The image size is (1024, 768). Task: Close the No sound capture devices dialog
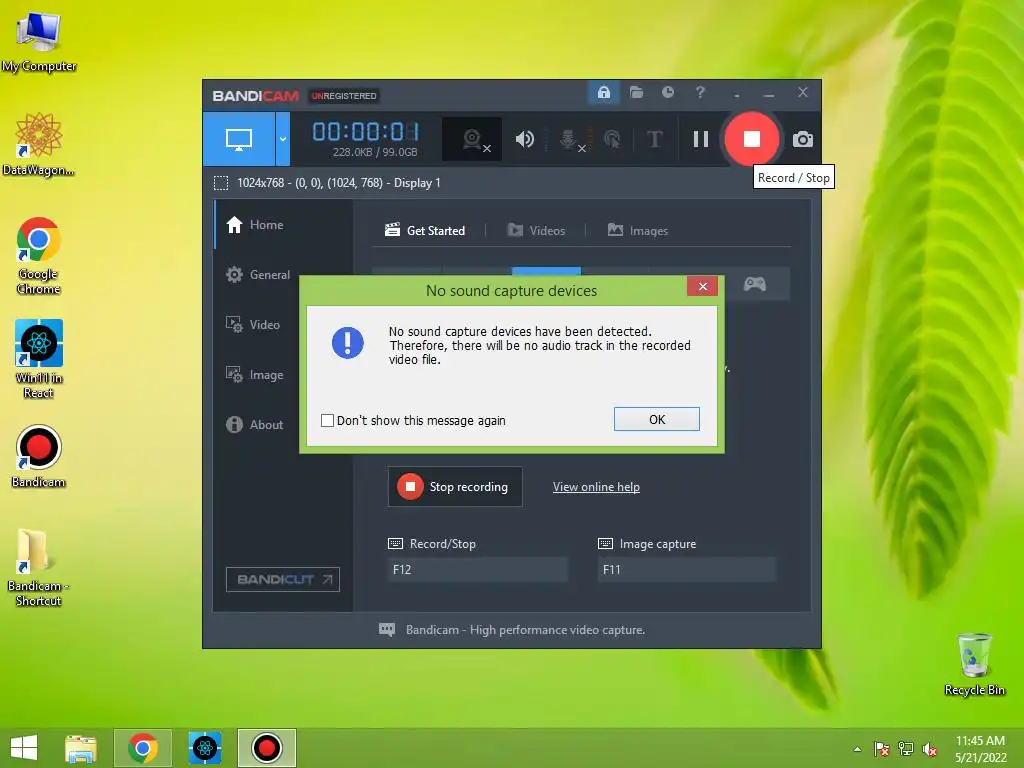[703, 286]
